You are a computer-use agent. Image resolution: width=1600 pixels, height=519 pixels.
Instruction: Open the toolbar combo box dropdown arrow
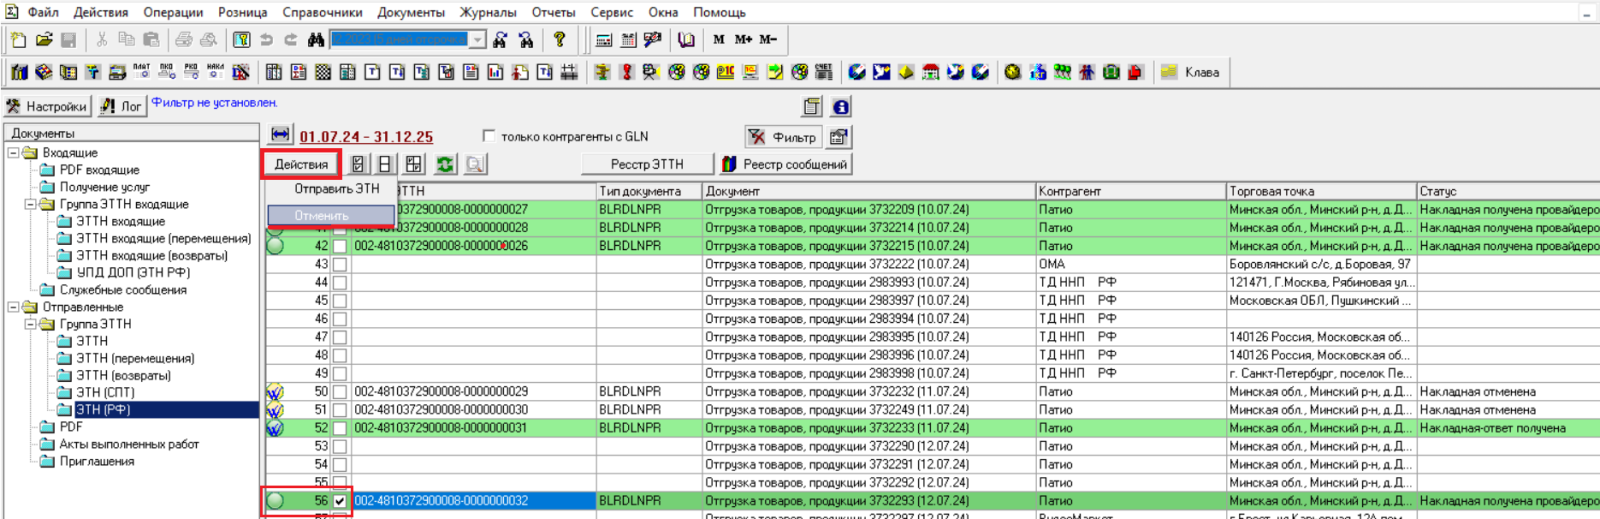click(478, 40)
